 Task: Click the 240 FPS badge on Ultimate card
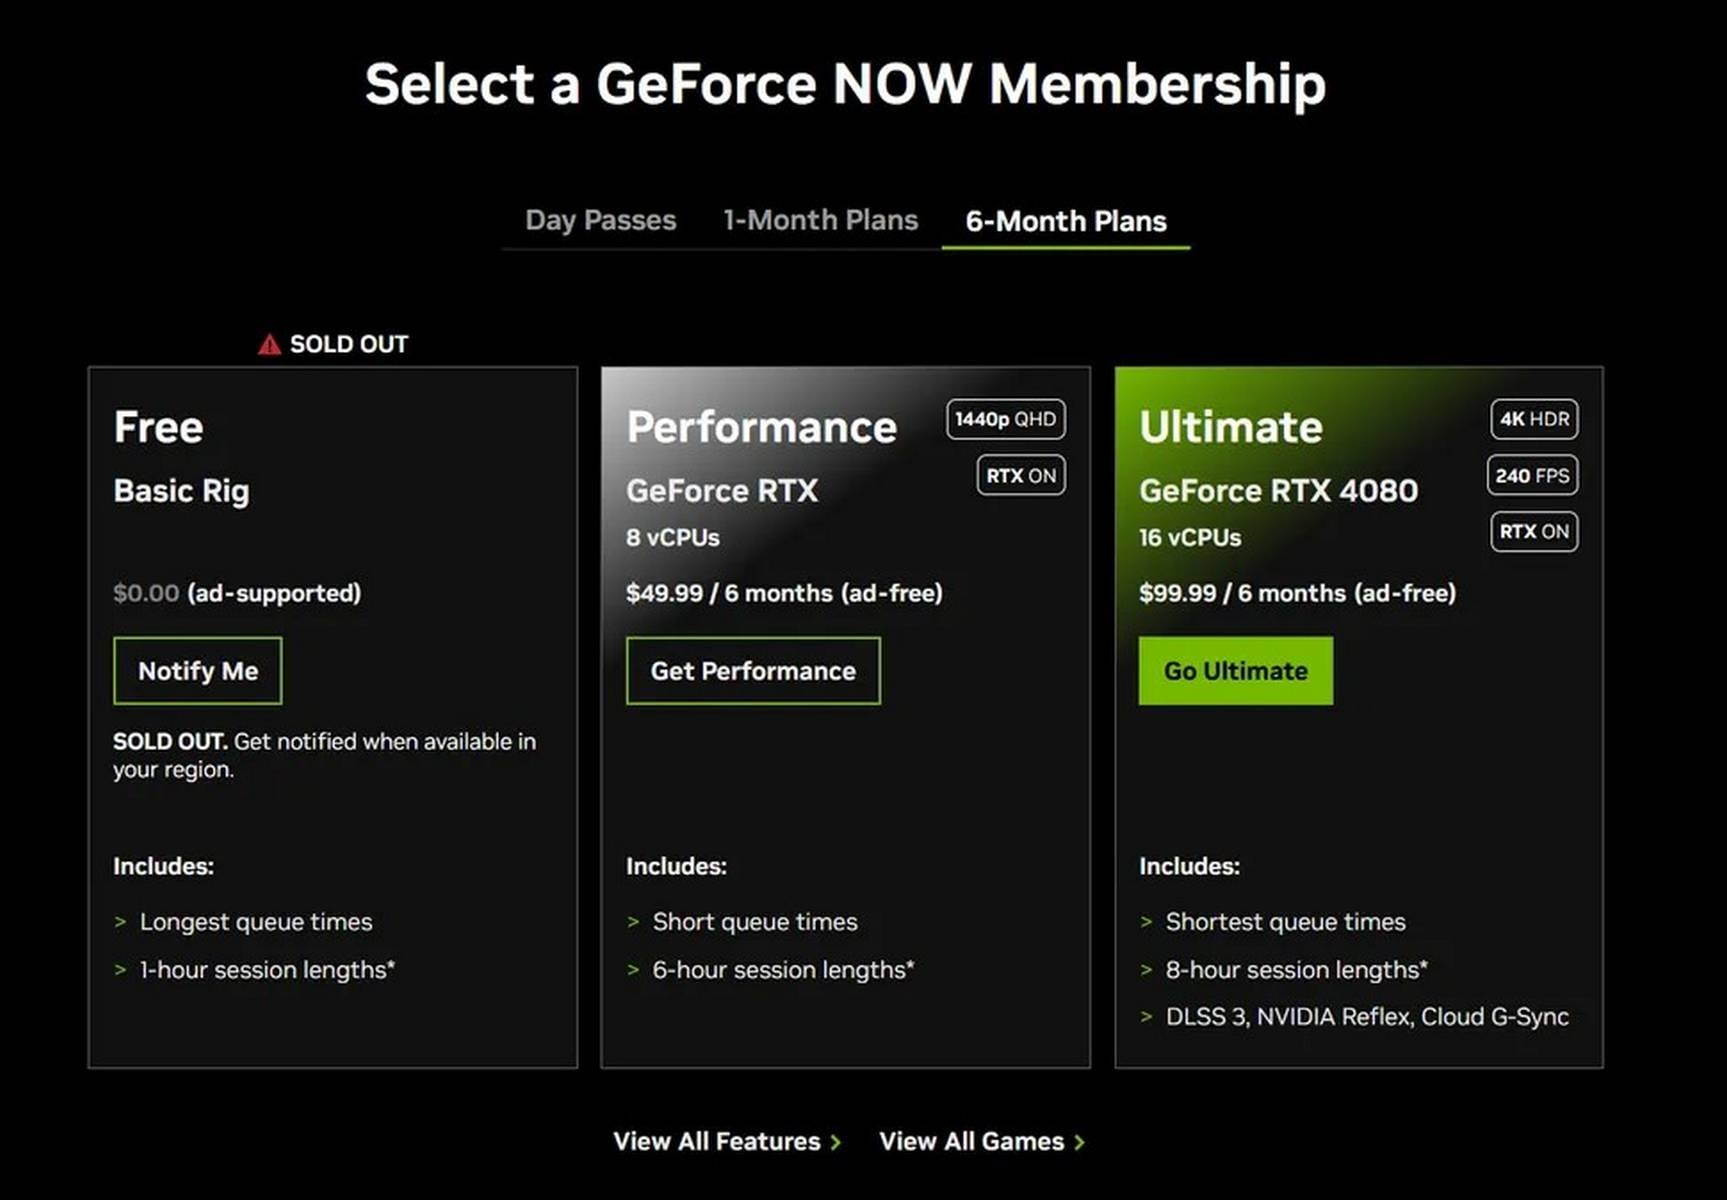tap(1532, 476)
